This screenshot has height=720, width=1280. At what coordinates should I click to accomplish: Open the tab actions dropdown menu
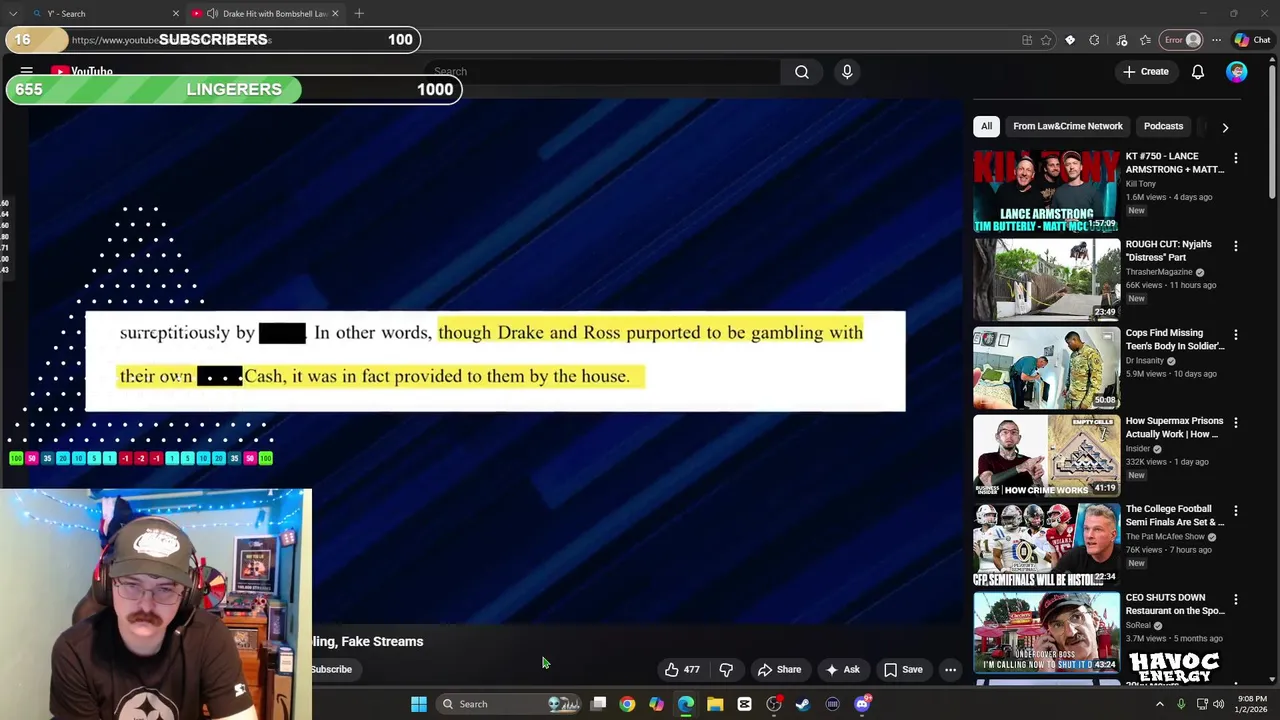pos(13,14)
